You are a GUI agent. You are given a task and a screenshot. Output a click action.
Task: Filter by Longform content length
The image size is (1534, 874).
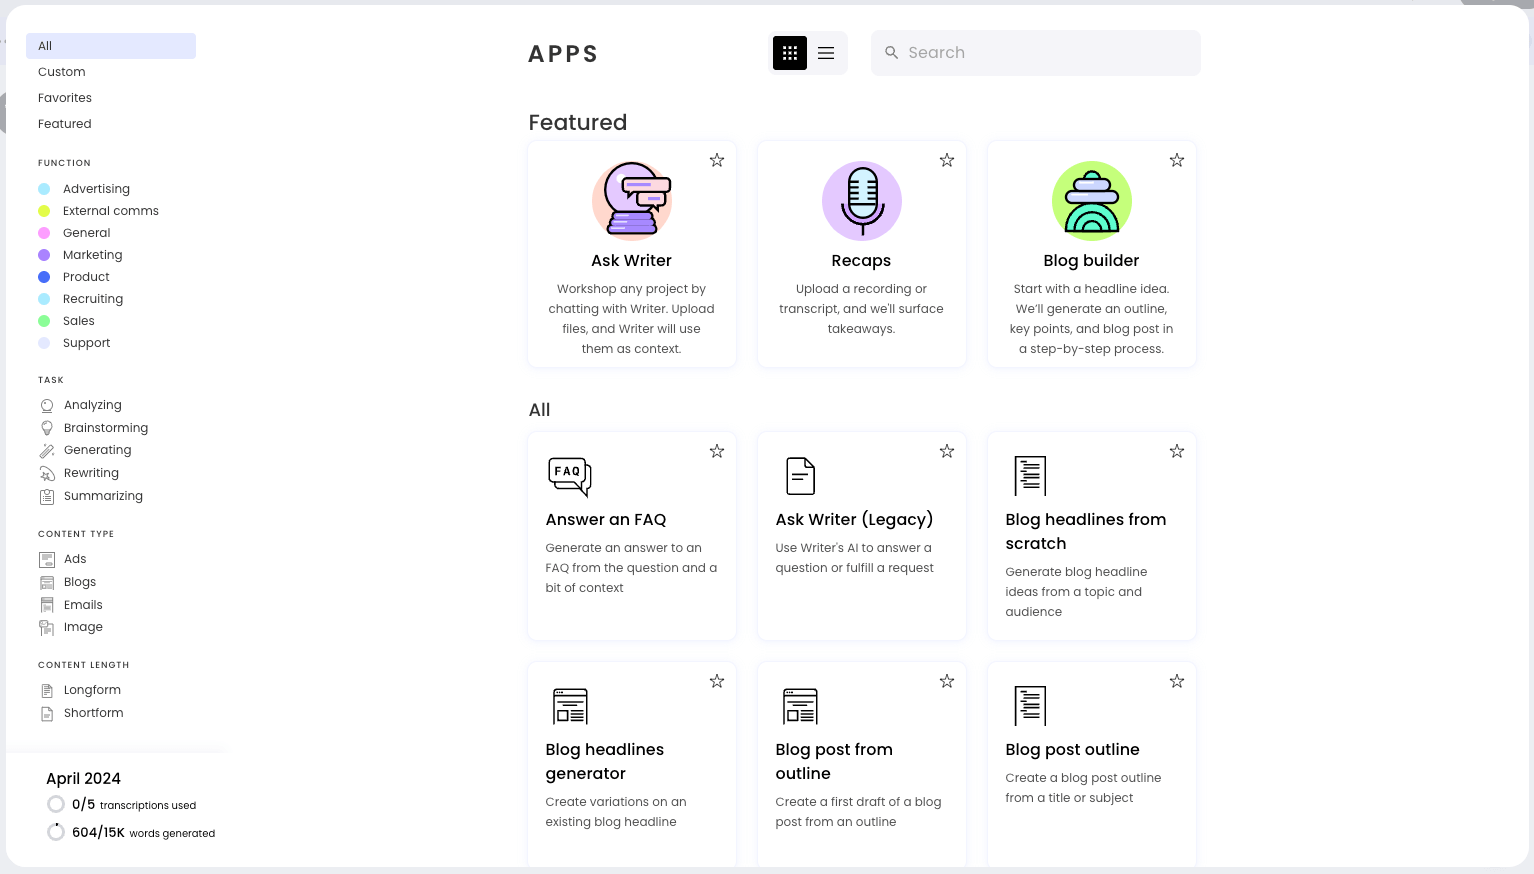click(92, 690)
